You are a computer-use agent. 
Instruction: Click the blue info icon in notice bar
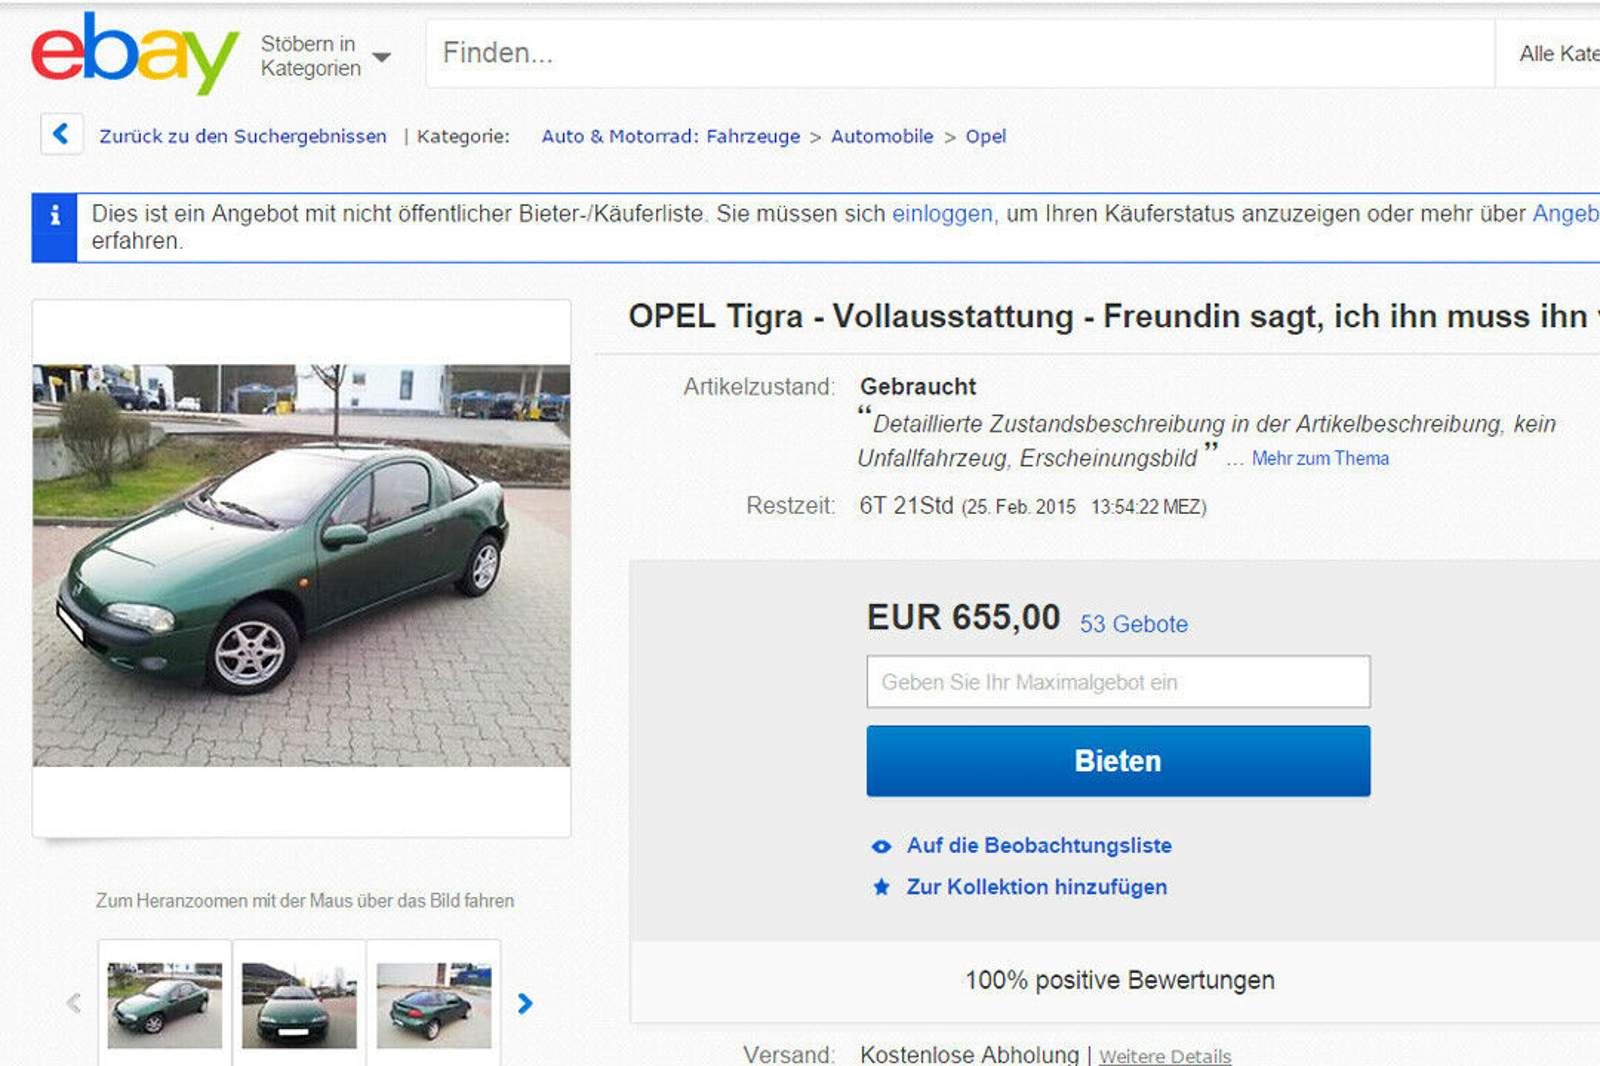coord(55,215)
